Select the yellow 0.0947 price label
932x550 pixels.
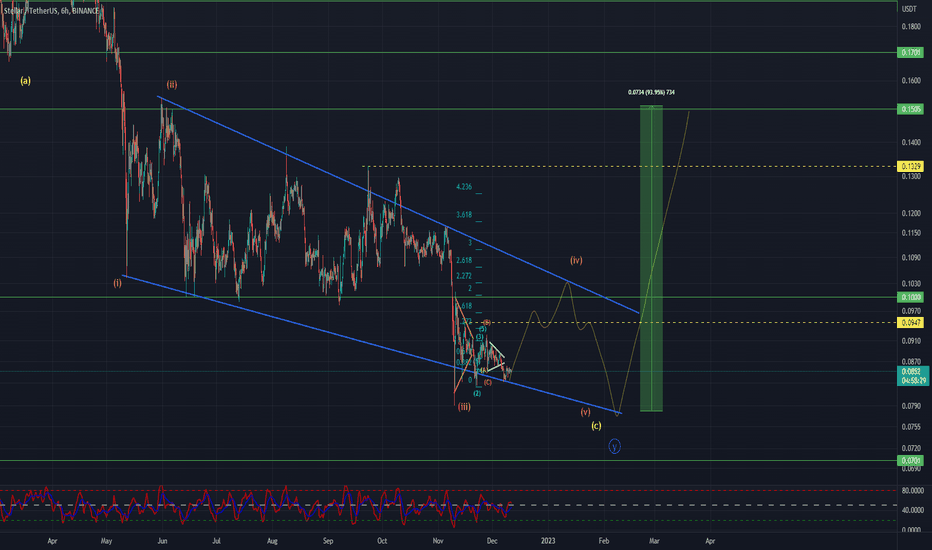click(912, 323)
